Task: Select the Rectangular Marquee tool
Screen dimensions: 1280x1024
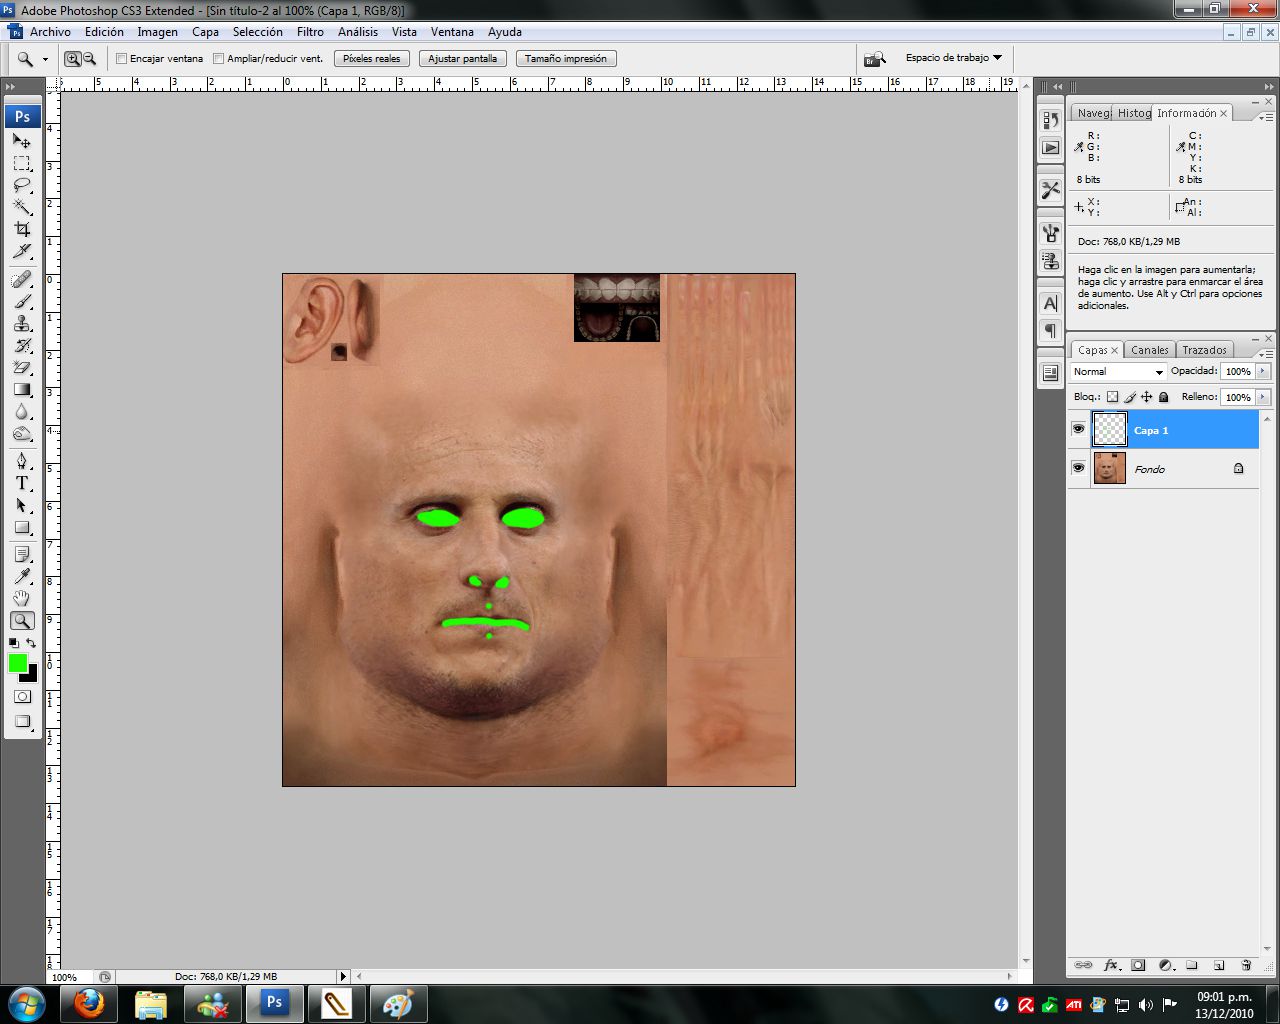Action: (x=22, y=163)
